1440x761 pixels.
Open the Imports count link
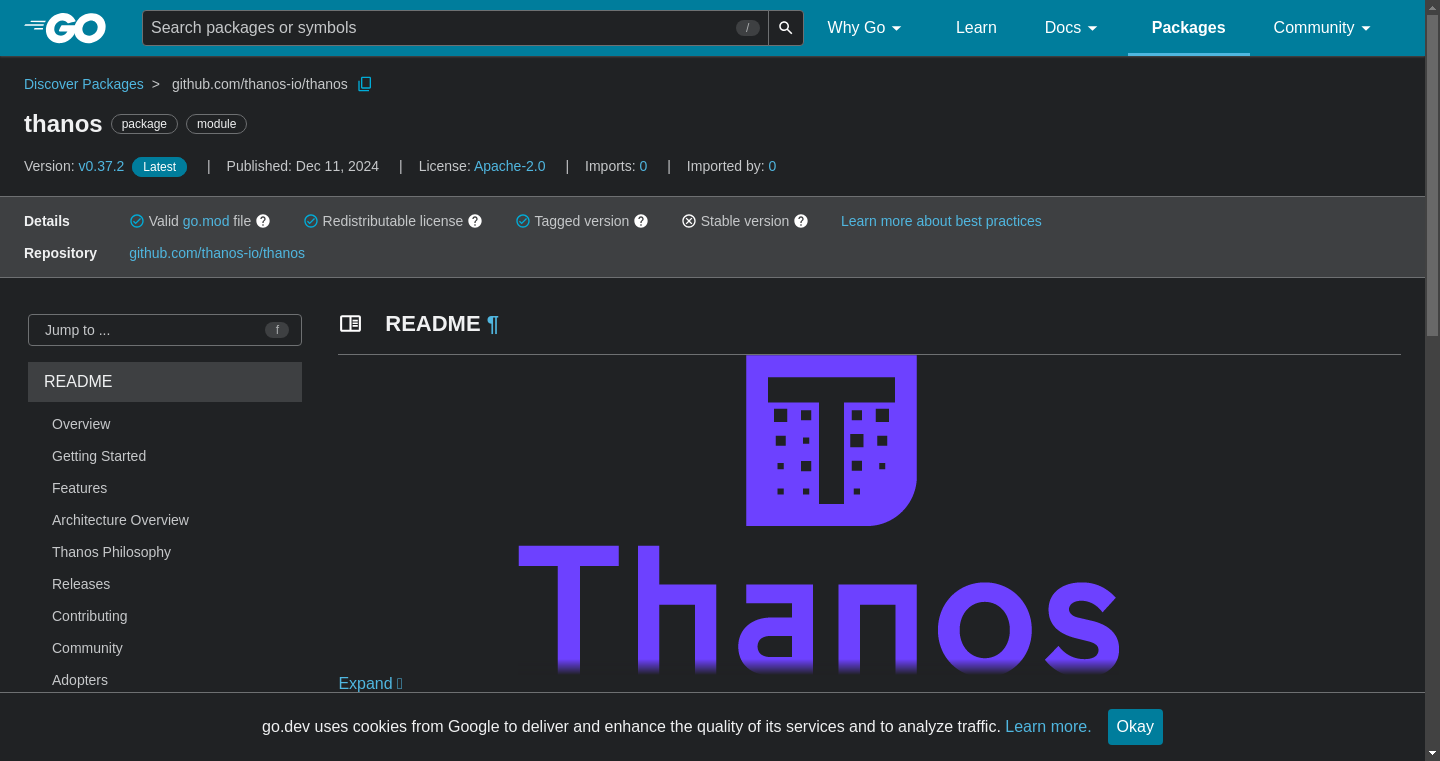tap(643, 166)
